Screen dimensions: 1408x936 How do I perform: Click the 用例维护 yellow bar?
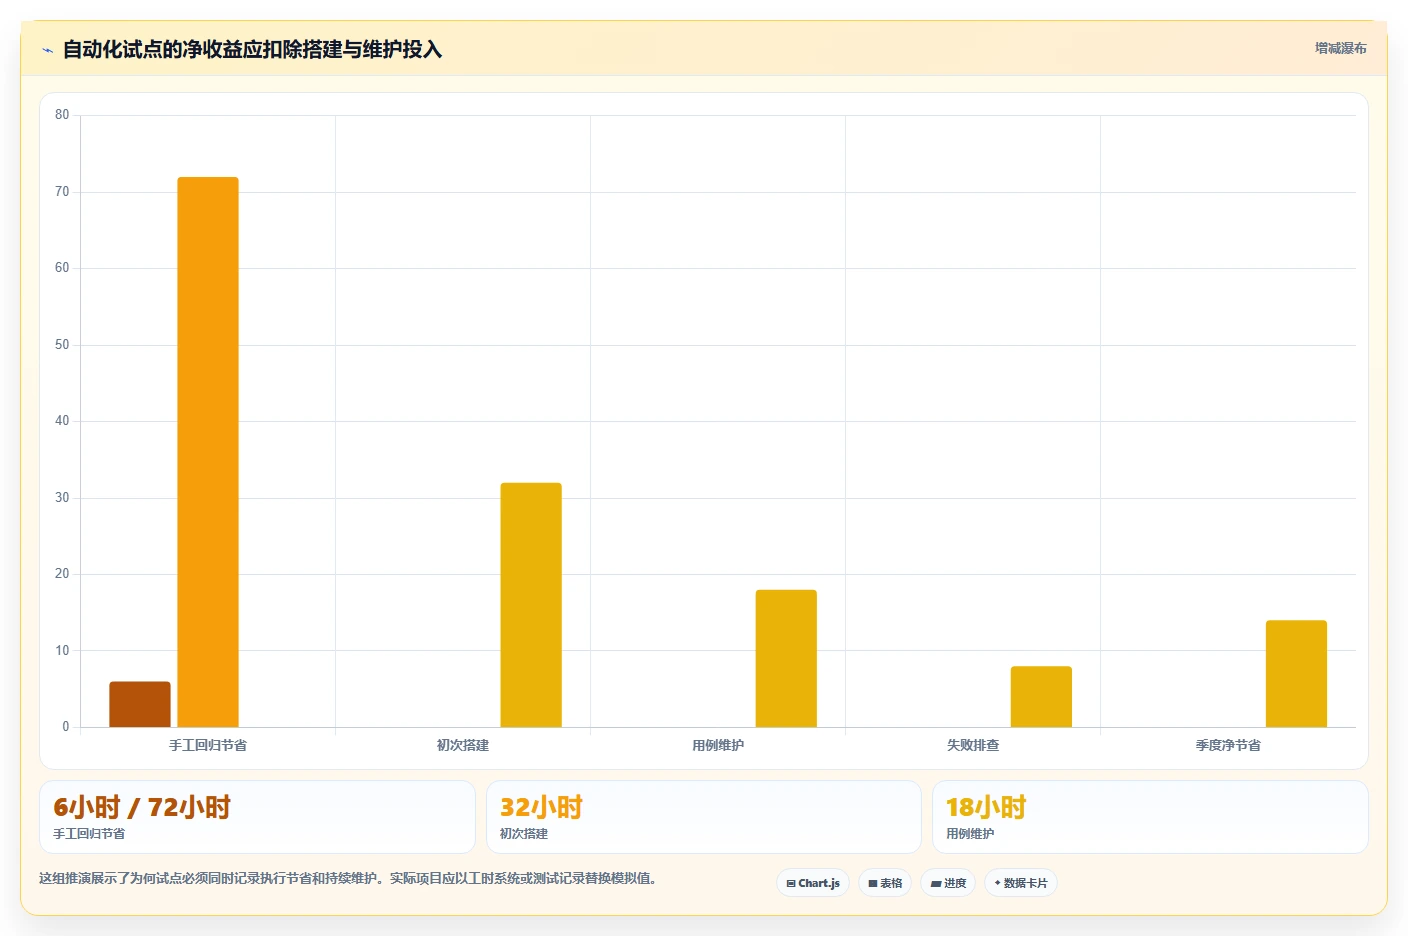(x=786, y=658)
